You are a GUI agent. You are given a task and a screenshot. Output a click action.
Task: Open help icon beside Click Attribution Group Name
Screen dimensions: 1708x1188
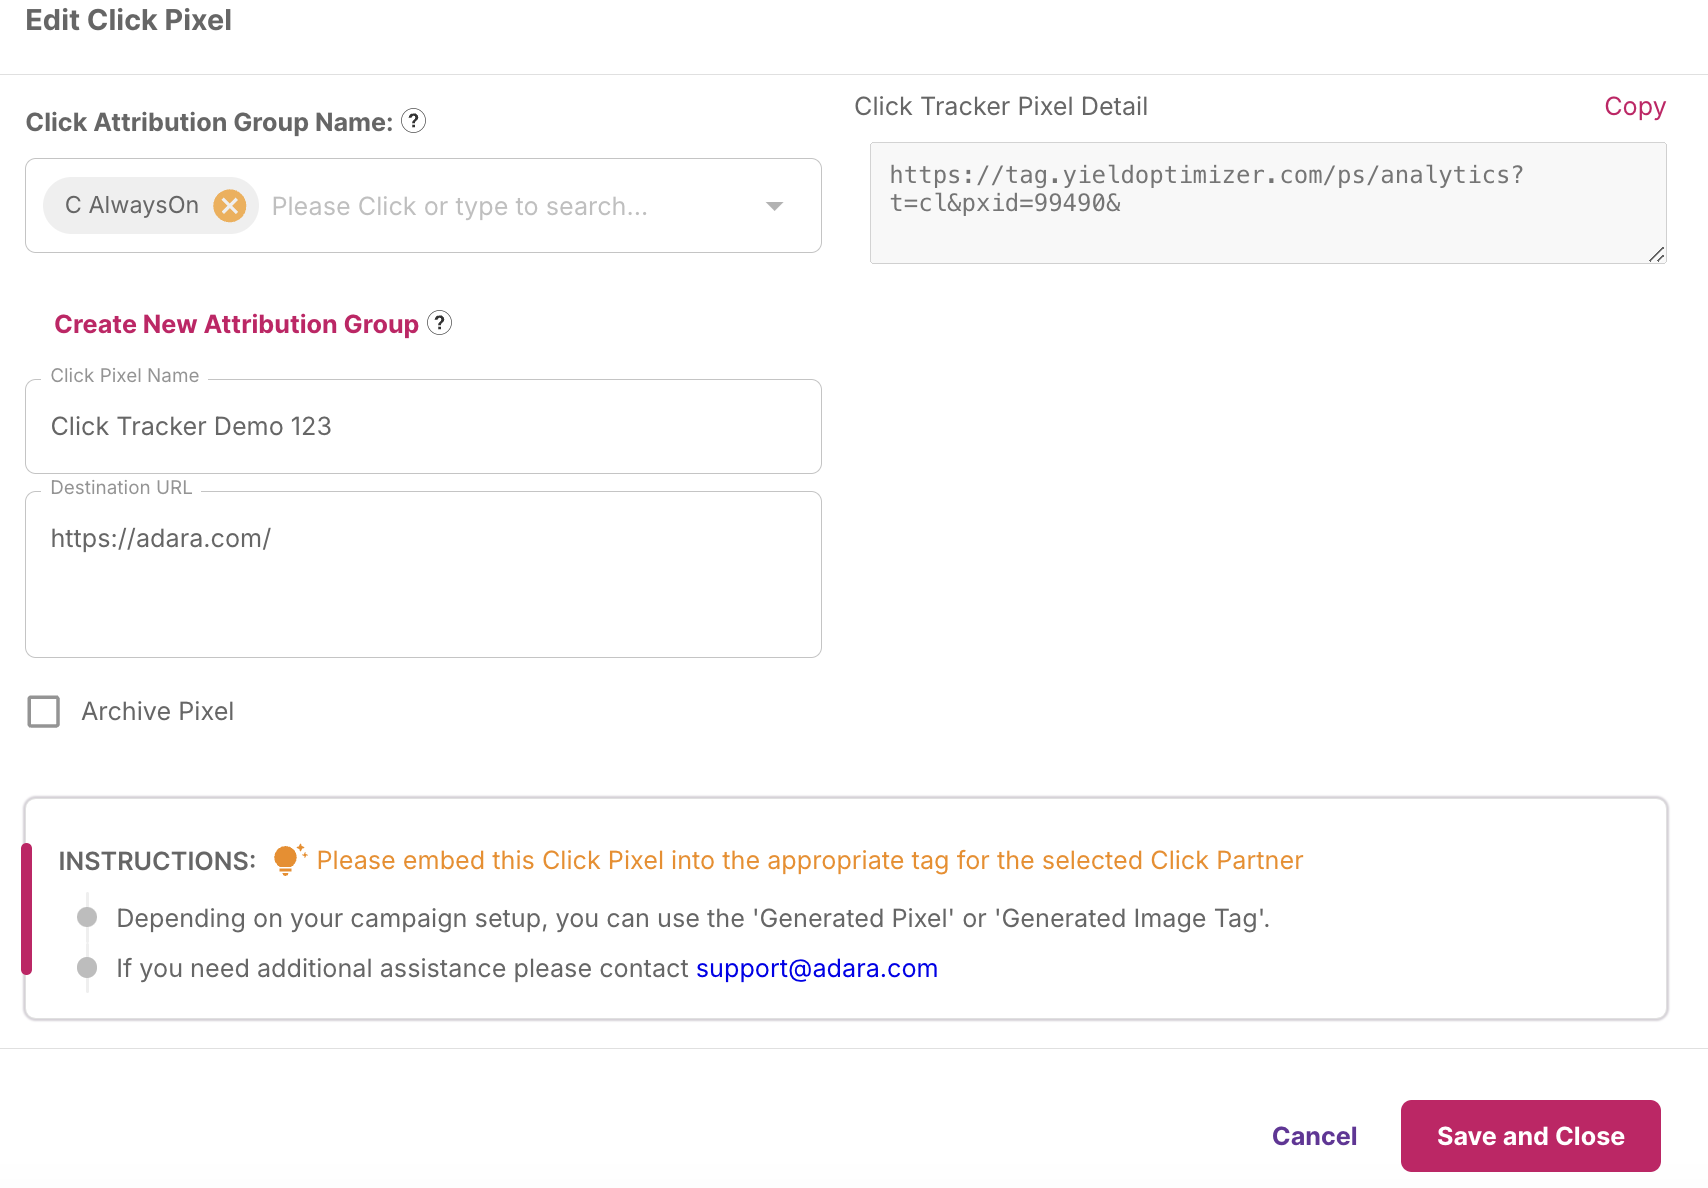point(413,121)
